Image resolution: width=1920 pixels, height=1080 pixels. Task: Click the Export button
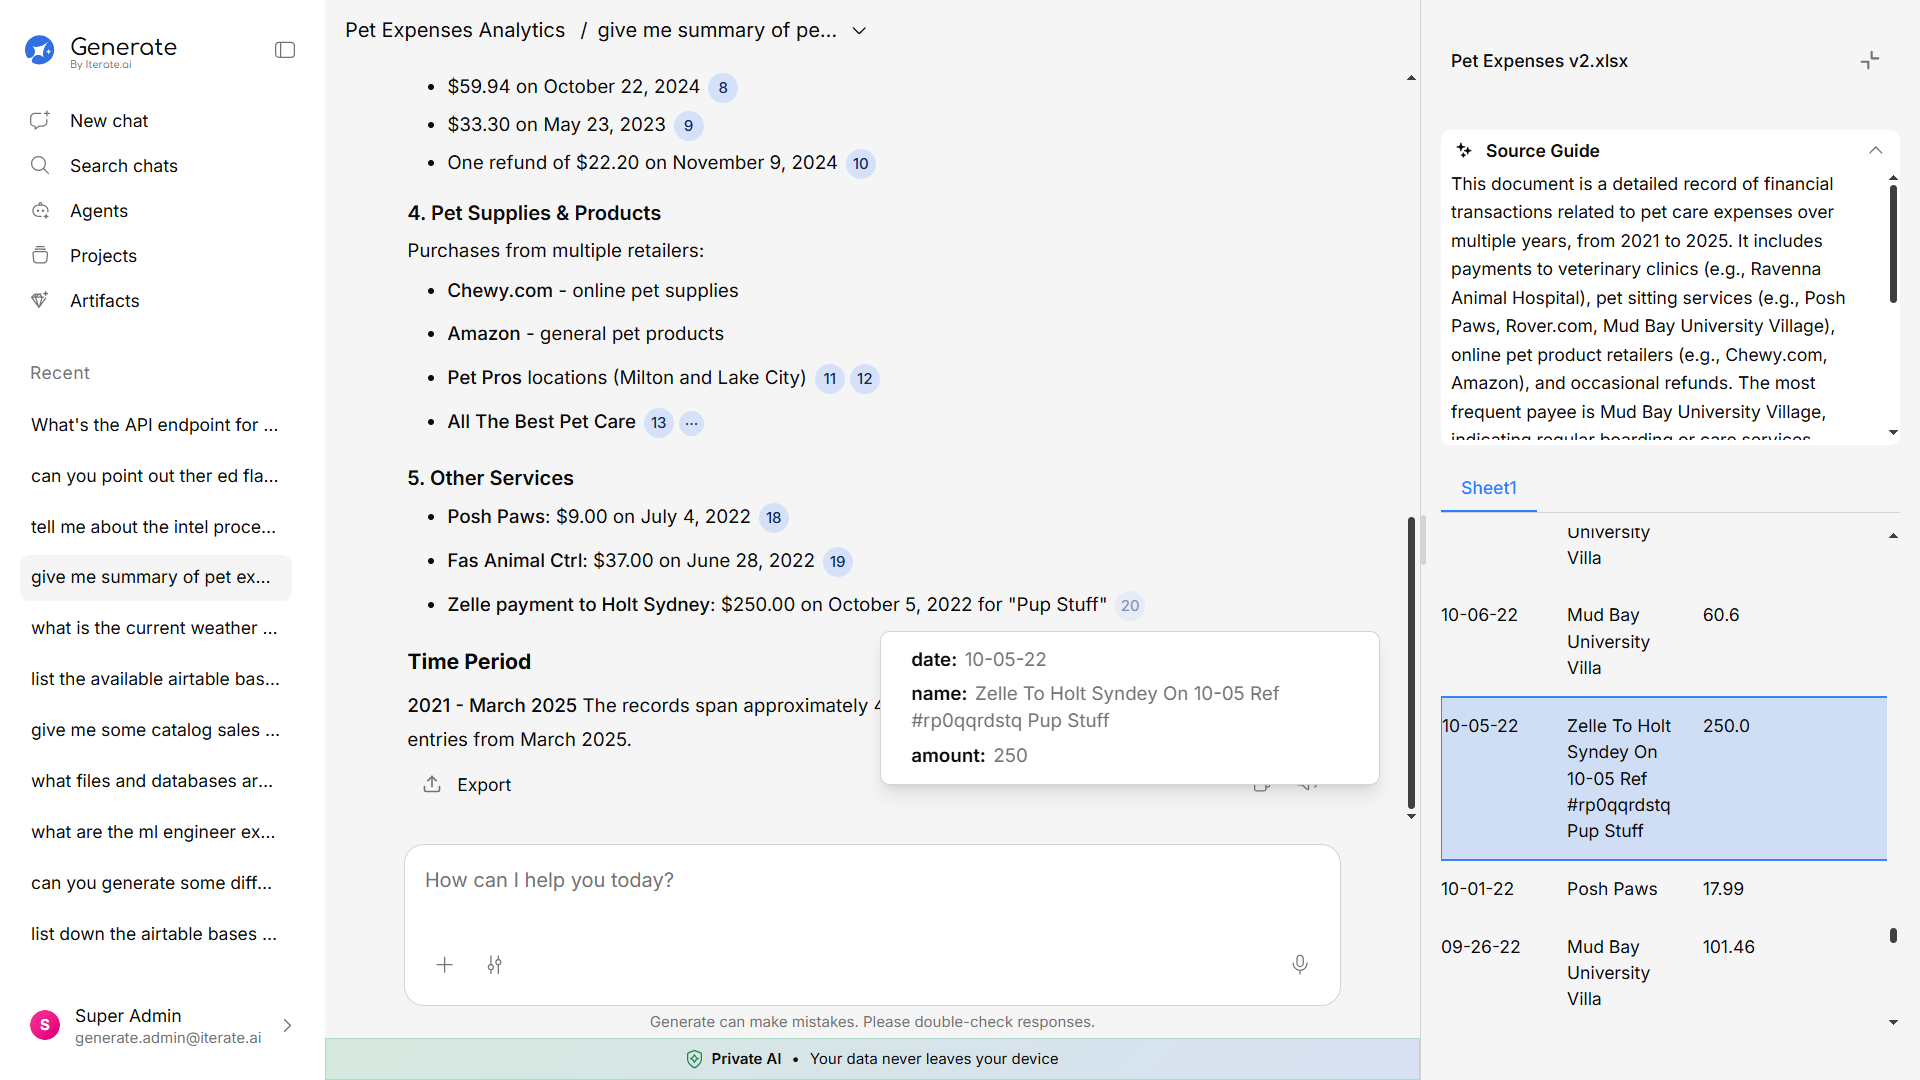(x=467, y=785)
